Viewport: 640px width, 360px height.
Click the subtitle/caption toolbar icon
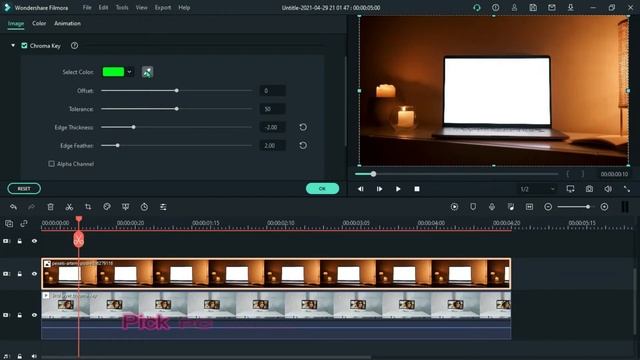tap(529, 207)
